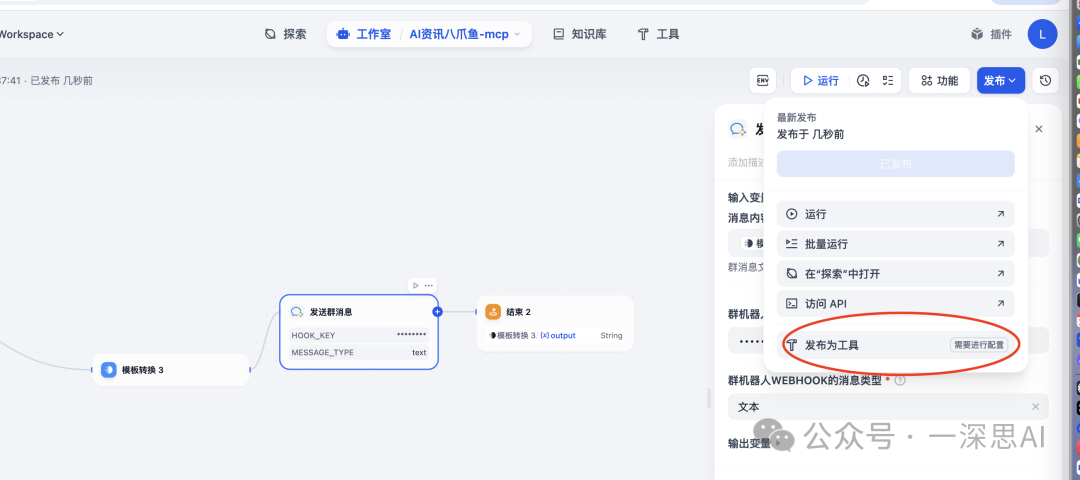The height and width of the screenshot is (480, 1080).
Task: Open the ENV environment variables icon
Action: pyautogui.click(x=762, y=81)
